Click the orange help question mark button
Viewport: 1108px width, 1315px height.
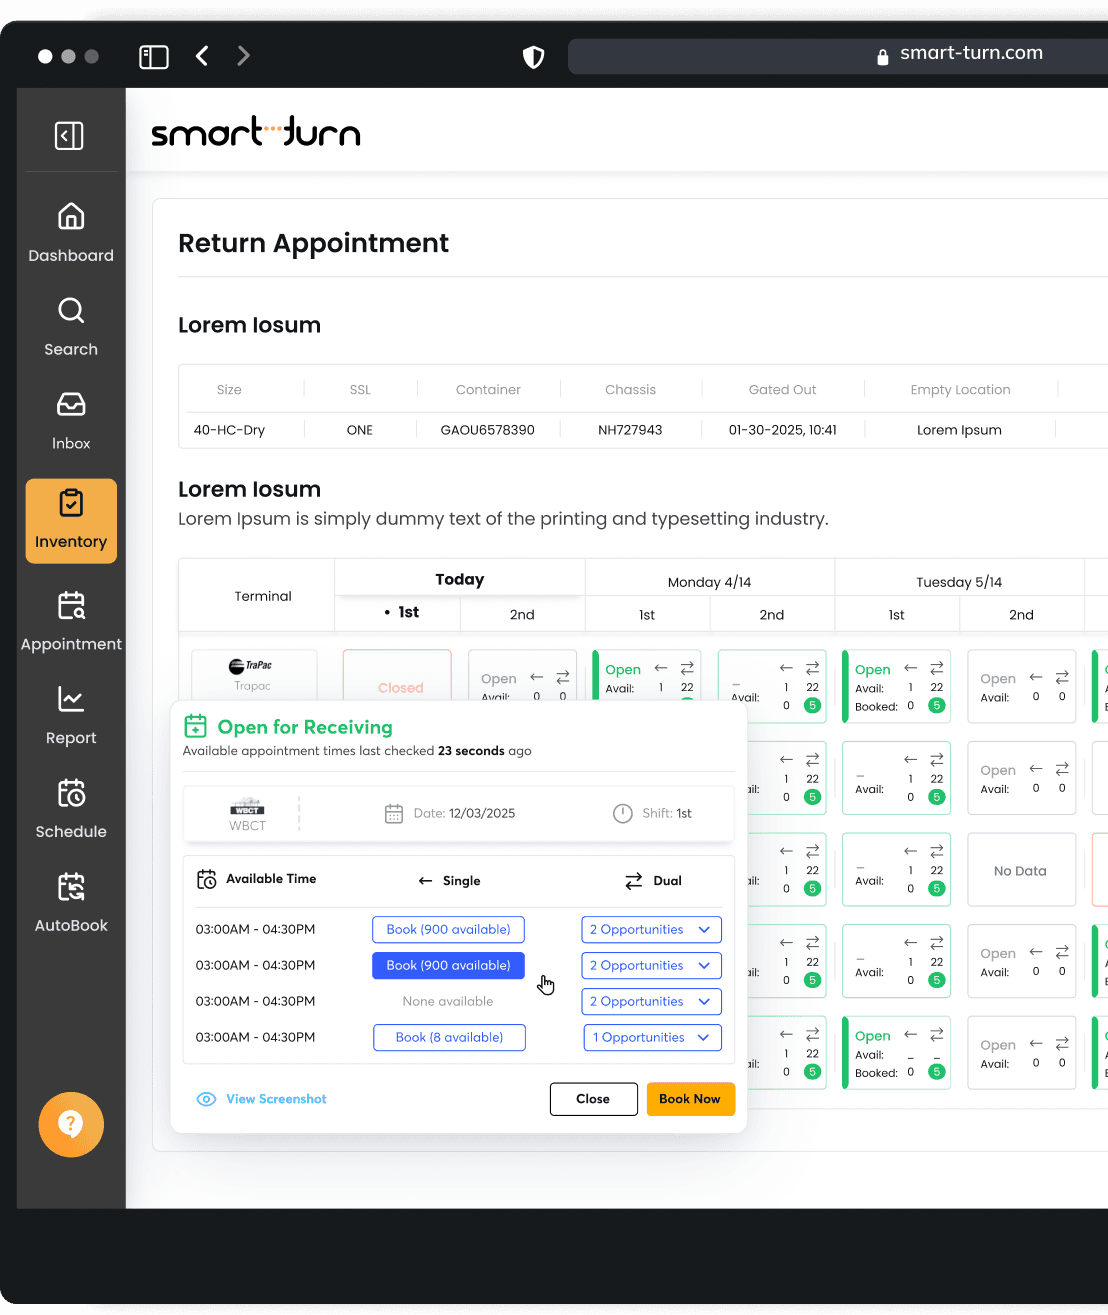pyautogui.click(x=71, y=1124)
